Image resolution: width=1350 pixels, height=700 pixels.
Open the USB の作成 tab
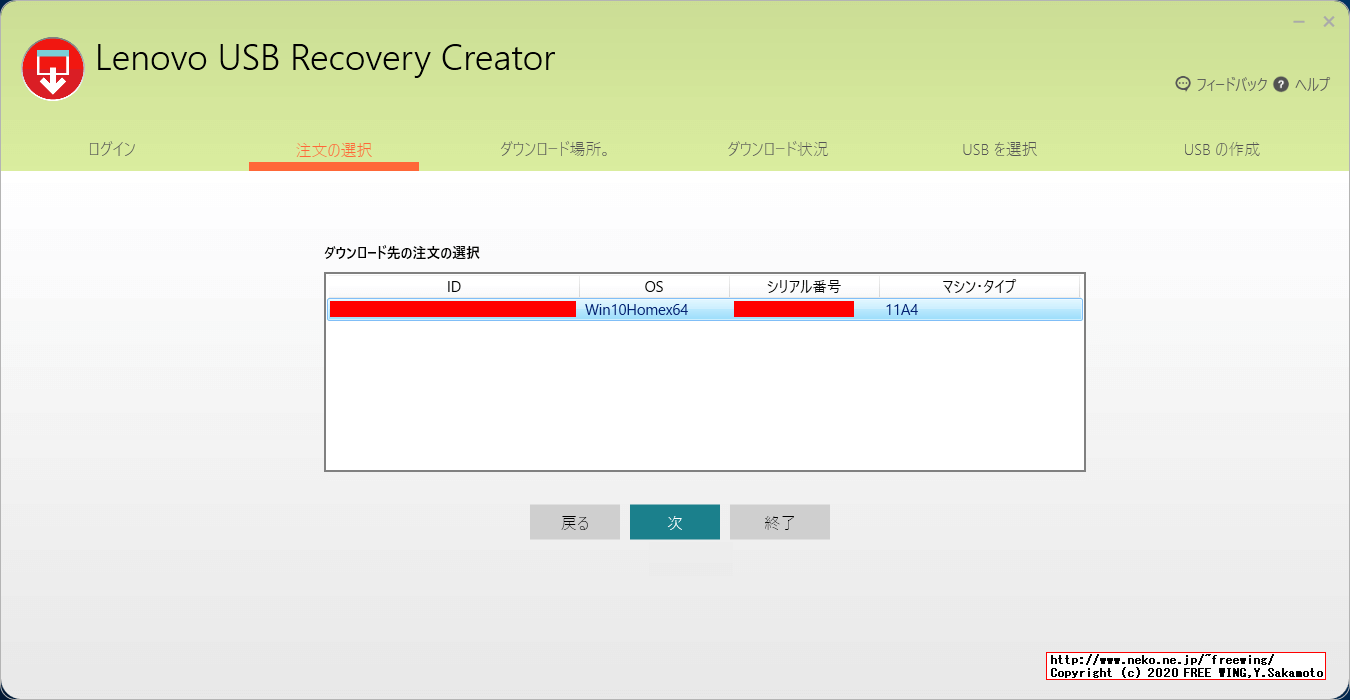pyautogui.click(x=1222, y=150)
